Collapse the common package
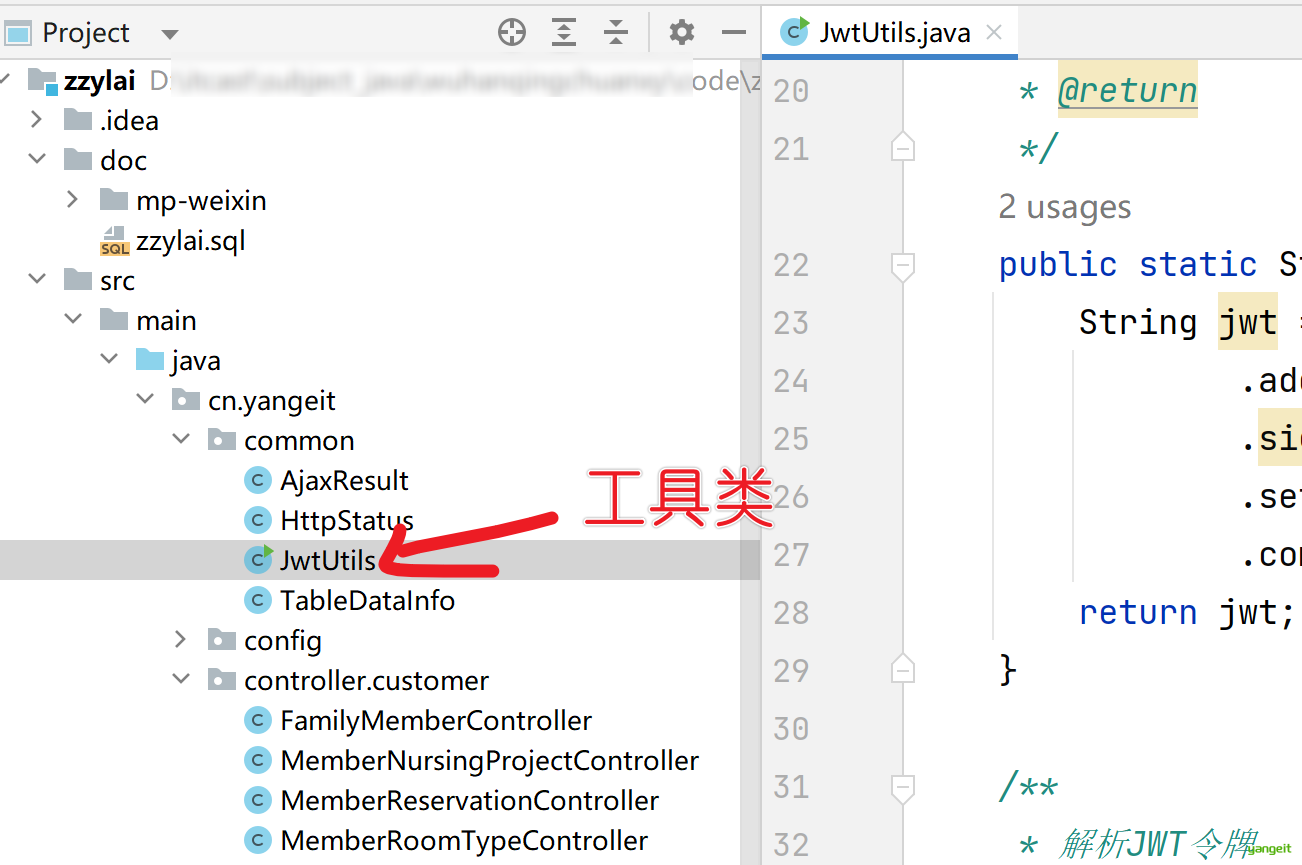Viewport: 1302px width, 865px height. [x=181, y=440]
